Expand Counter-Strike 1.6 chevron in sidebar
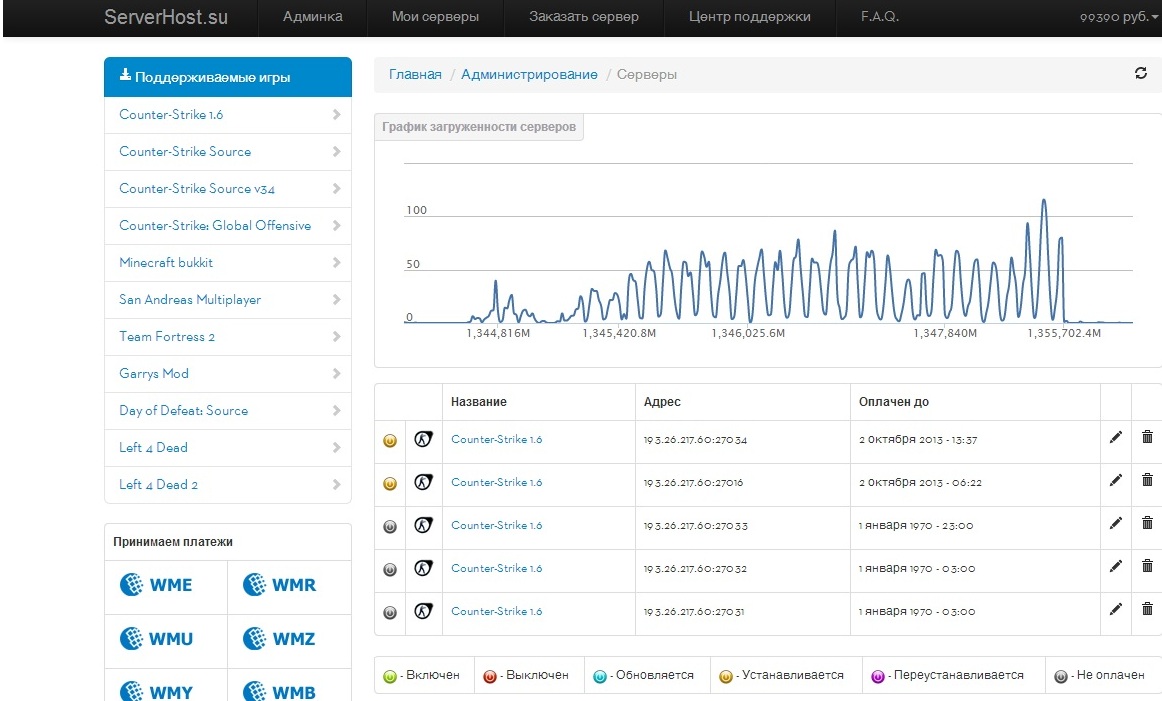The width and height of the screenshot is (1162, 701). 336,114
